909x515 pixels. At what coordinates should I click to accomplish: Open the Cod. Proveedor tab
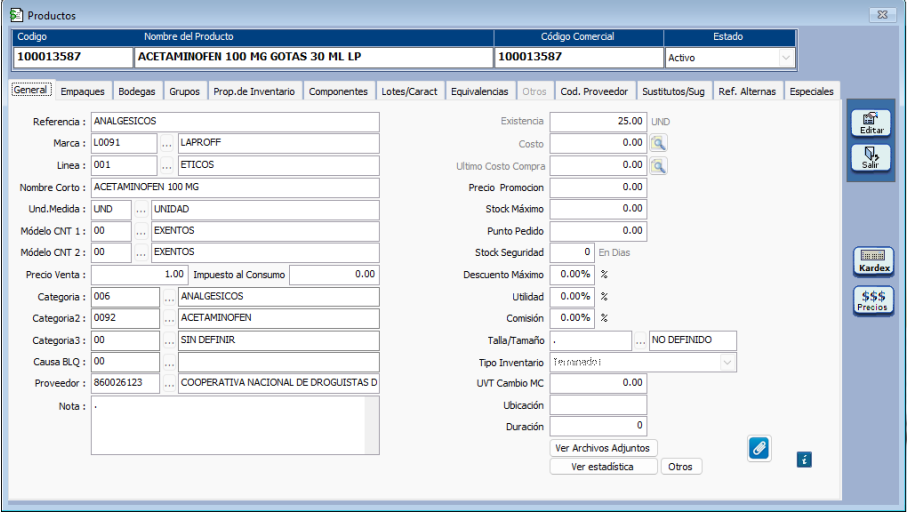[594, 91]
